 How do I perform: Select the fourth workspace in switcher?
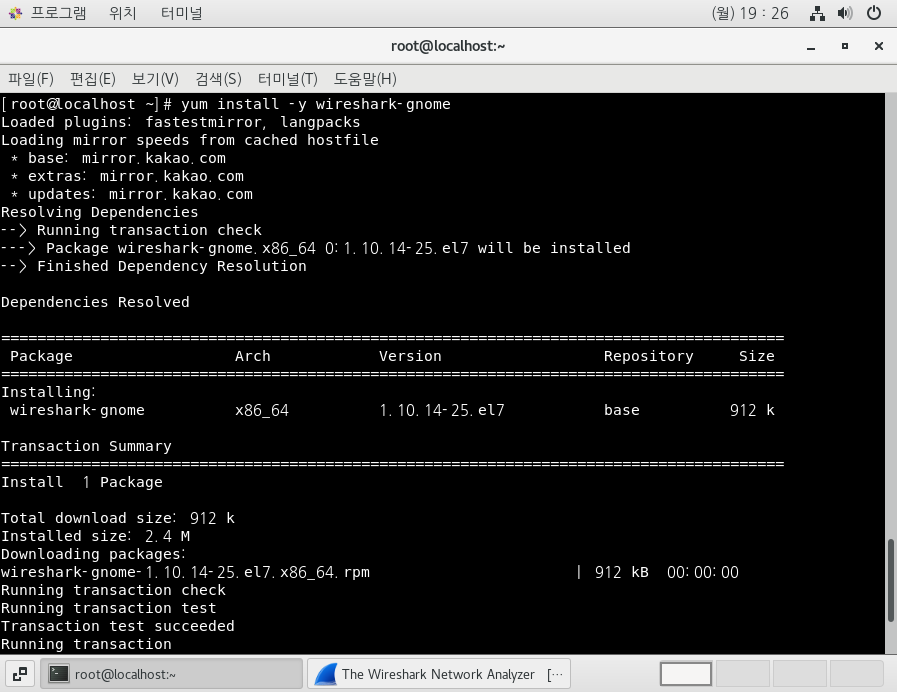[856, 674]
